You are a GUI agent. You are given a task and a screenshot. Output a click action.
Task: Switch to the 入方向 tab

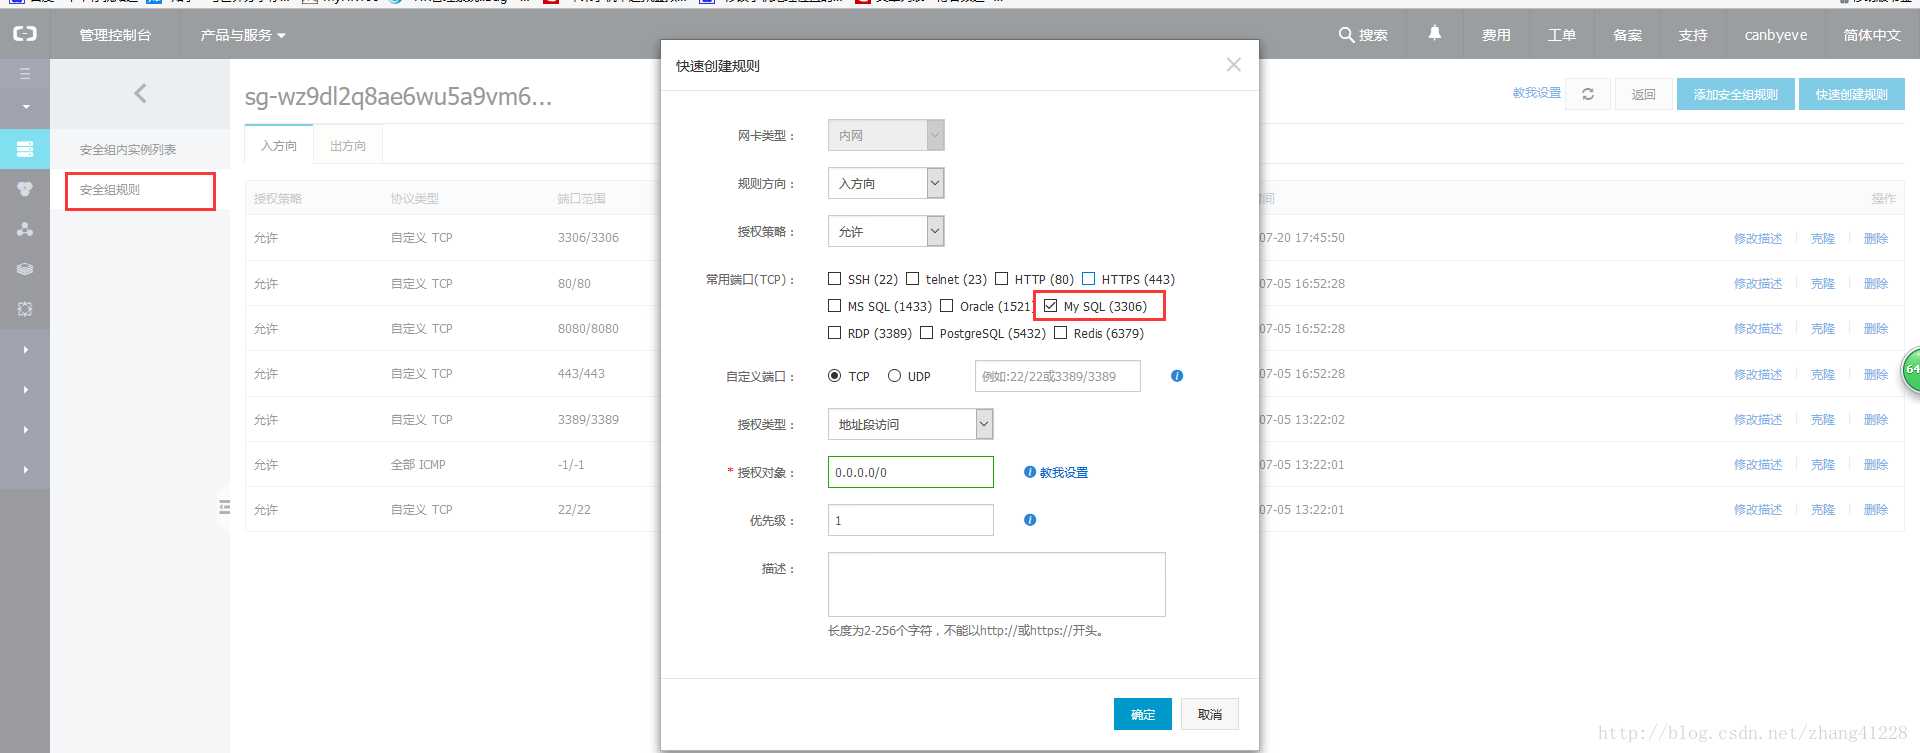pyautogui.click(x=279, y=145)
